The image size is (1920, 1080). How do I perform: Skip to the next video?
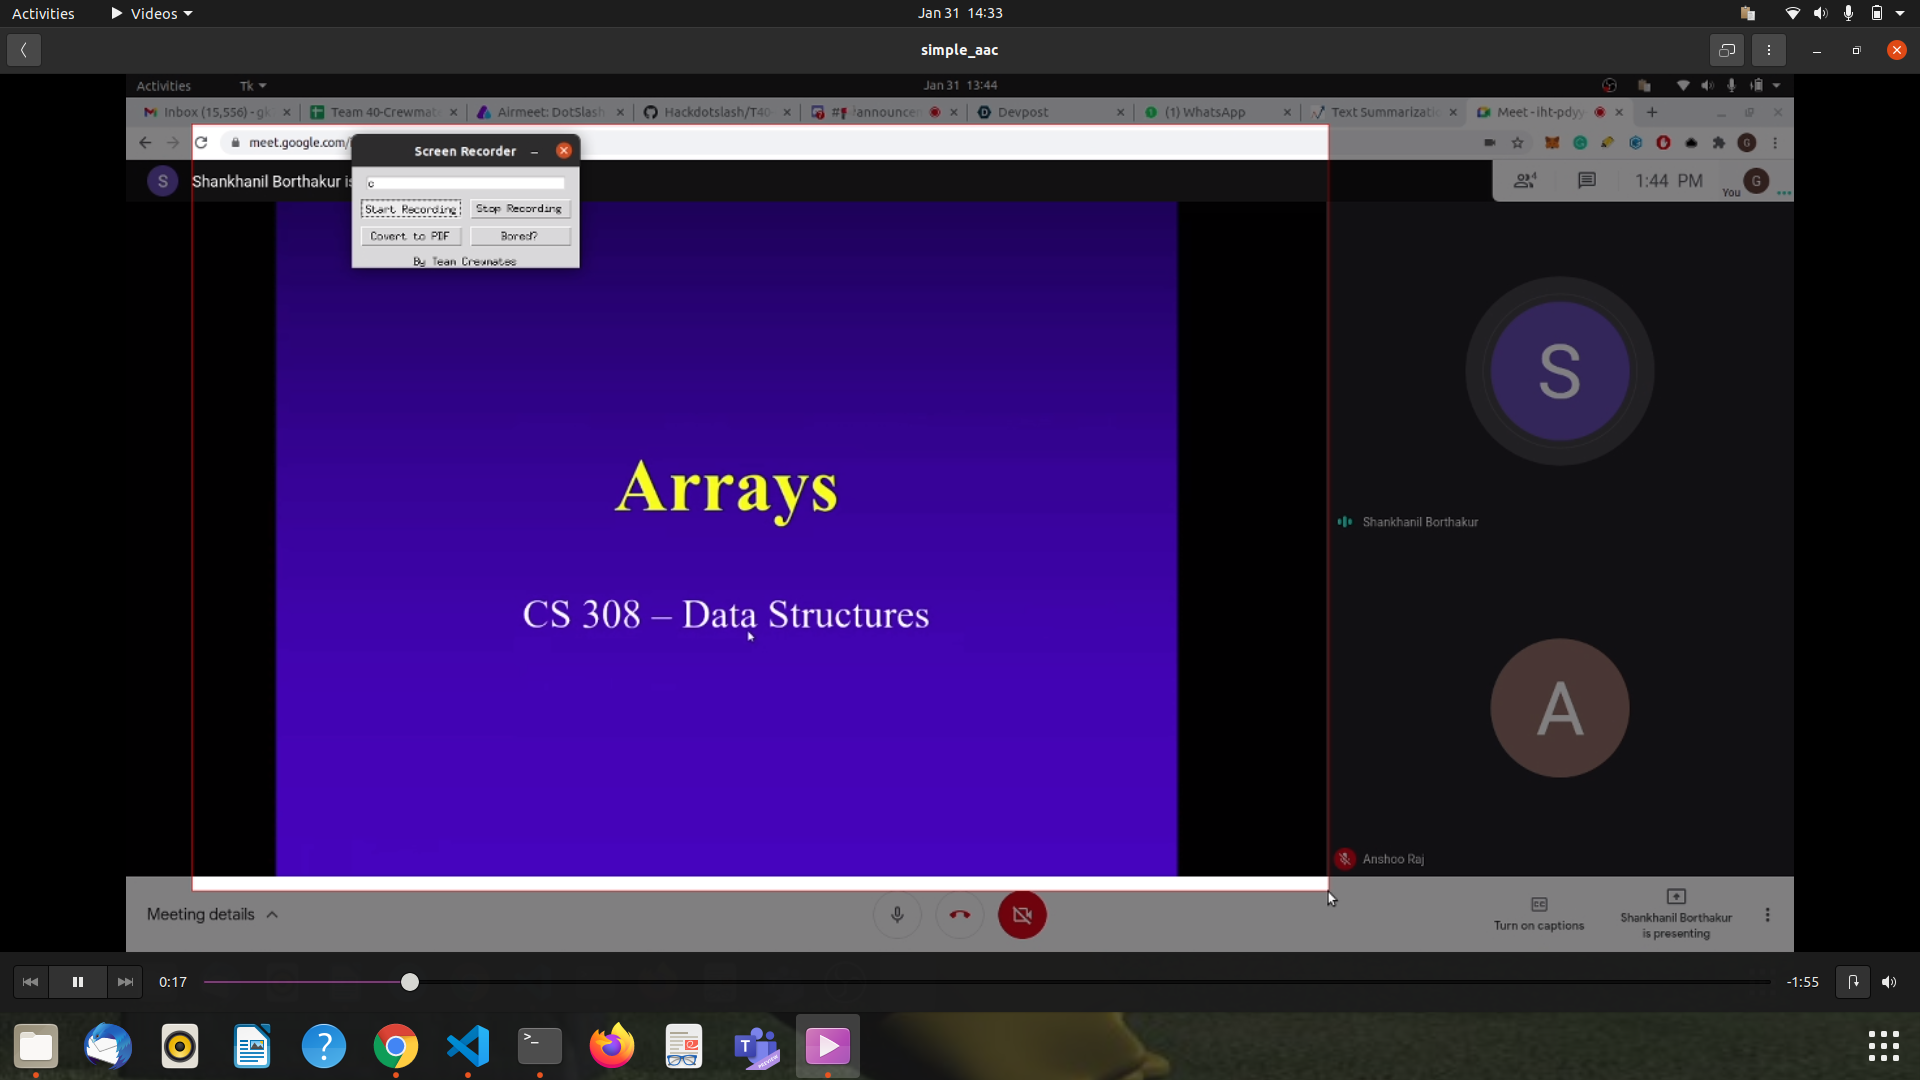coord(125,982)
